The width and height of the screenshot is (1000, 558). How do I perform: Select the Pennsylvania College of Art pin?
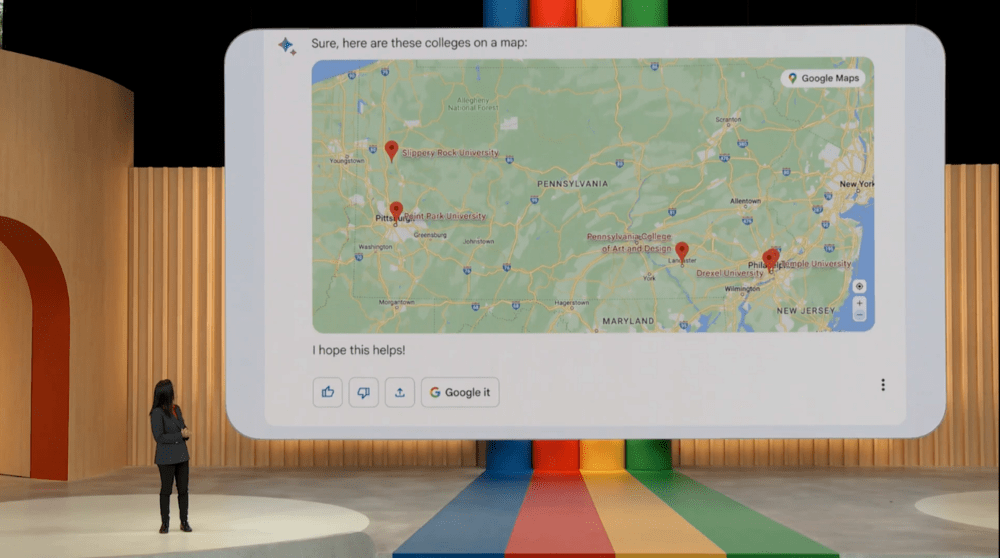(682, 251)
